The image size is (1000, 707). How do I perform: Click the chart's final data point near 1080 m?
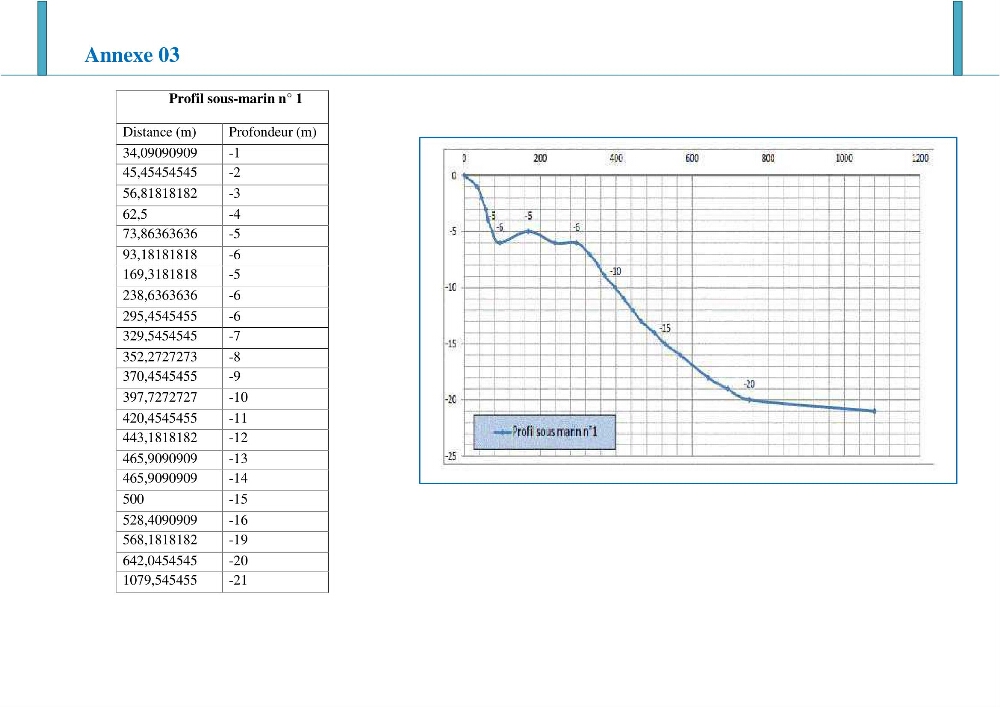(874, 411)
